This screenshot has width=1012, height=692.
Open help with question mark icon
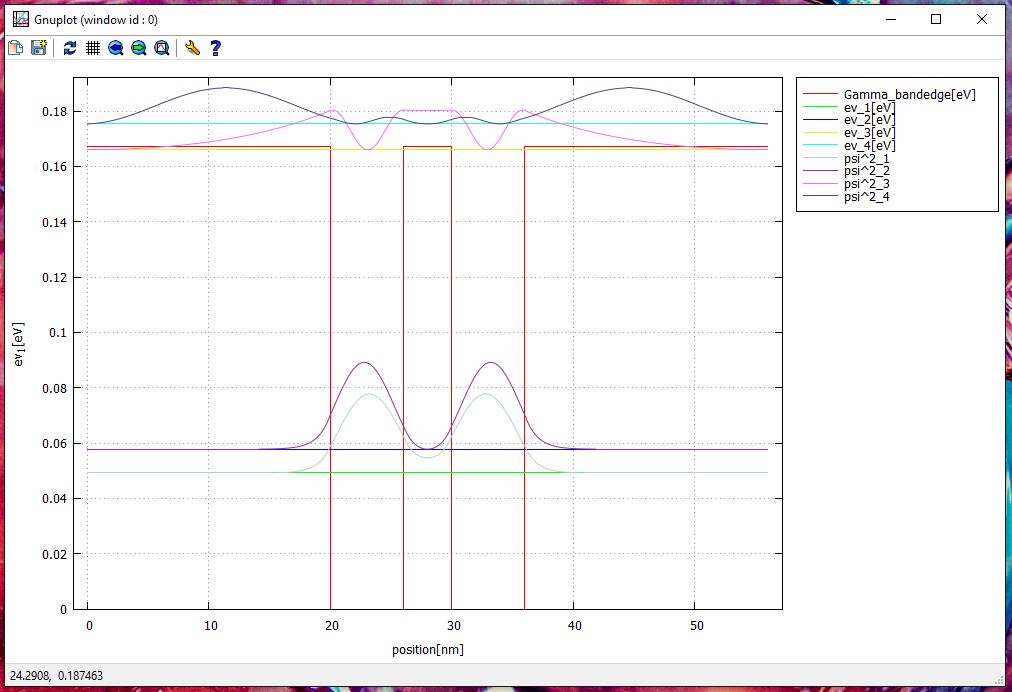(215, 48)
